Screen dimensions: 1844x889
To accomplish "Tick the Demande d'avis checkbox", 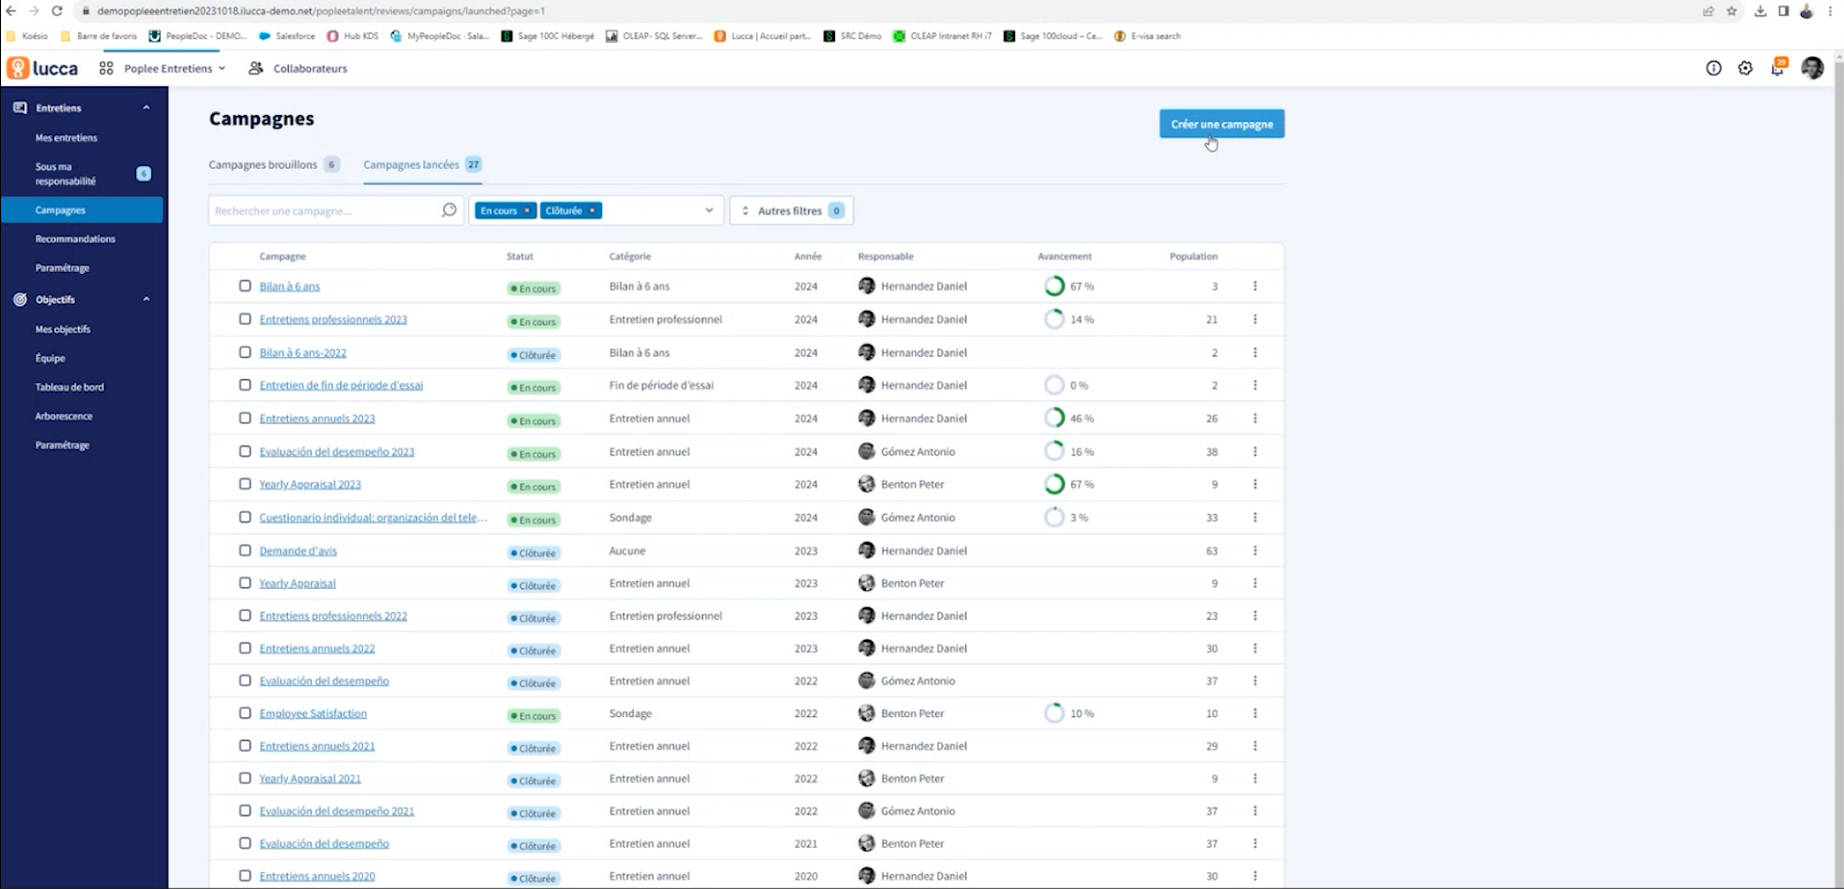I will pyautogui.click(x=245, y=550).
